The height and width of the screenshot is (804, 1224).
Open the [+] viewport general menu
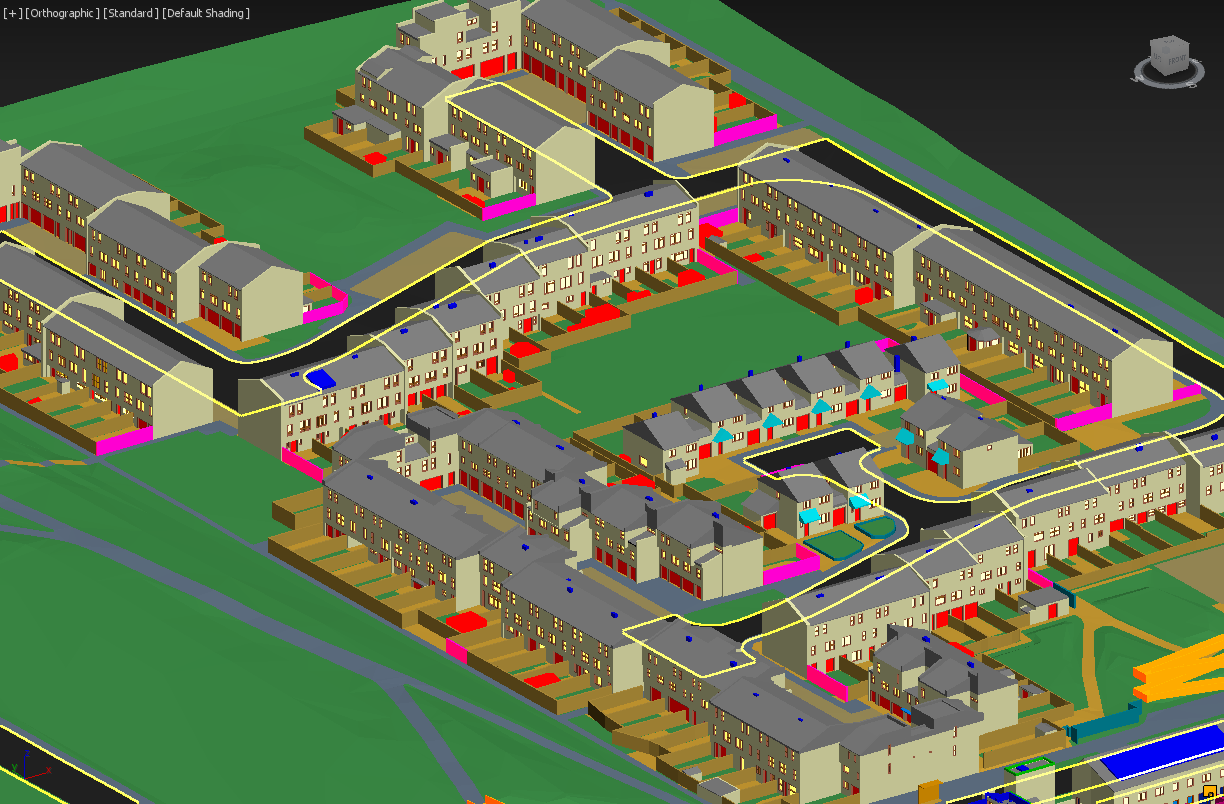pos(12,13)
